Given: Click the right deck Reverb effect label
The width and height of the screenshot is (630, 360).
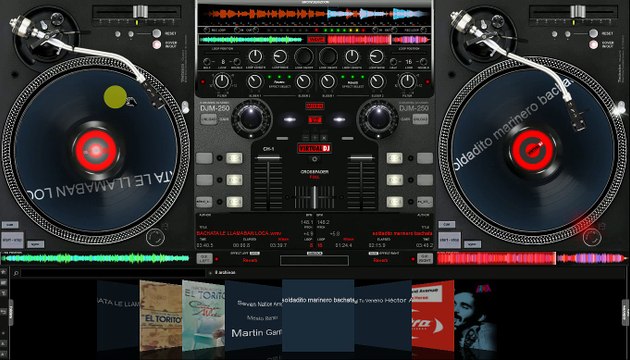Looking at the screenshot, I should click(x=380, y=260).
